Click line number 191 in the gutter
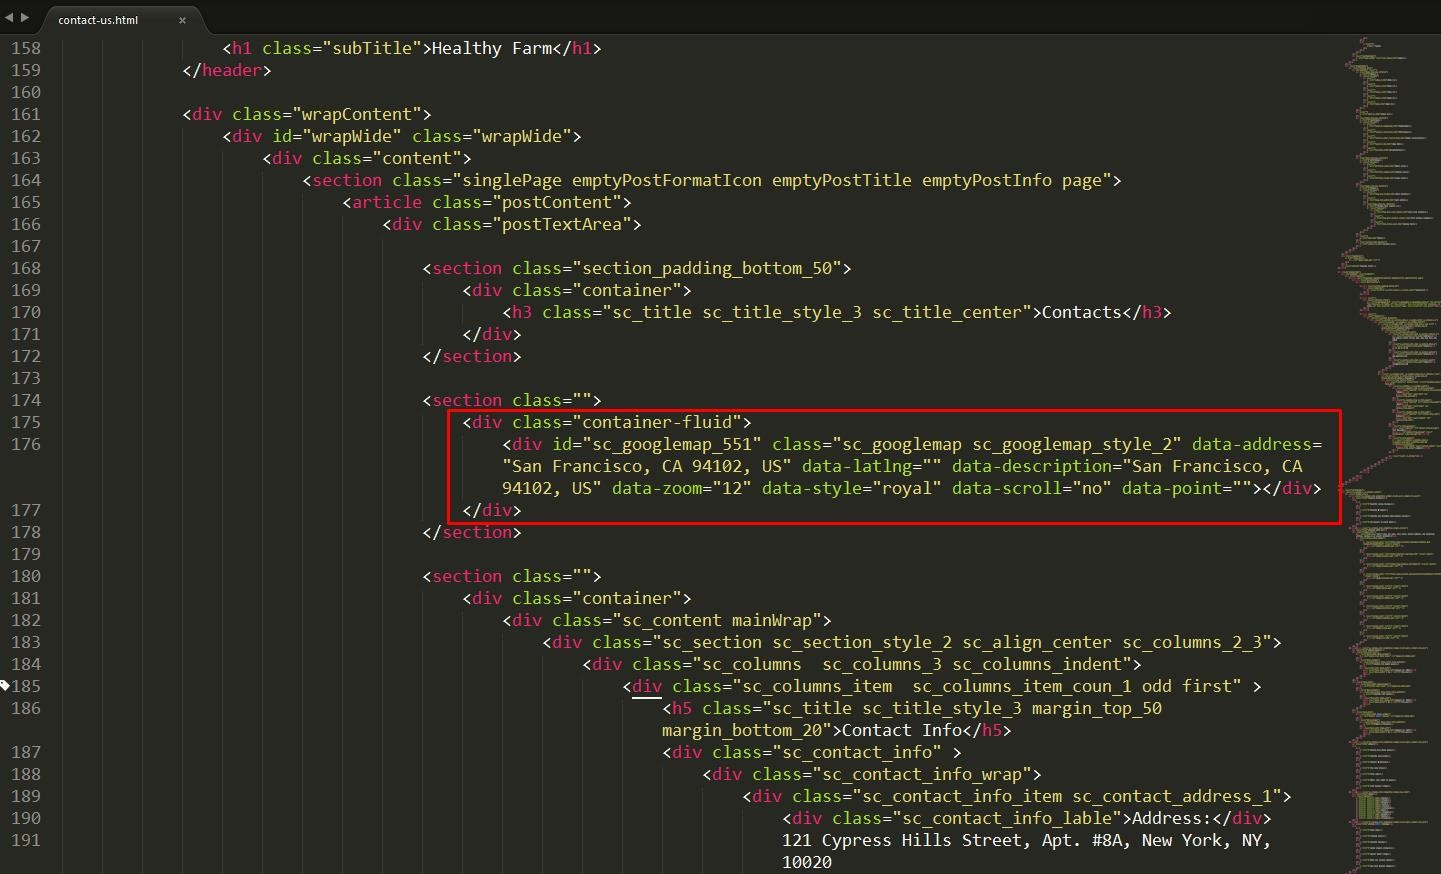1441x874 pixels. click(x=26, y=840)
